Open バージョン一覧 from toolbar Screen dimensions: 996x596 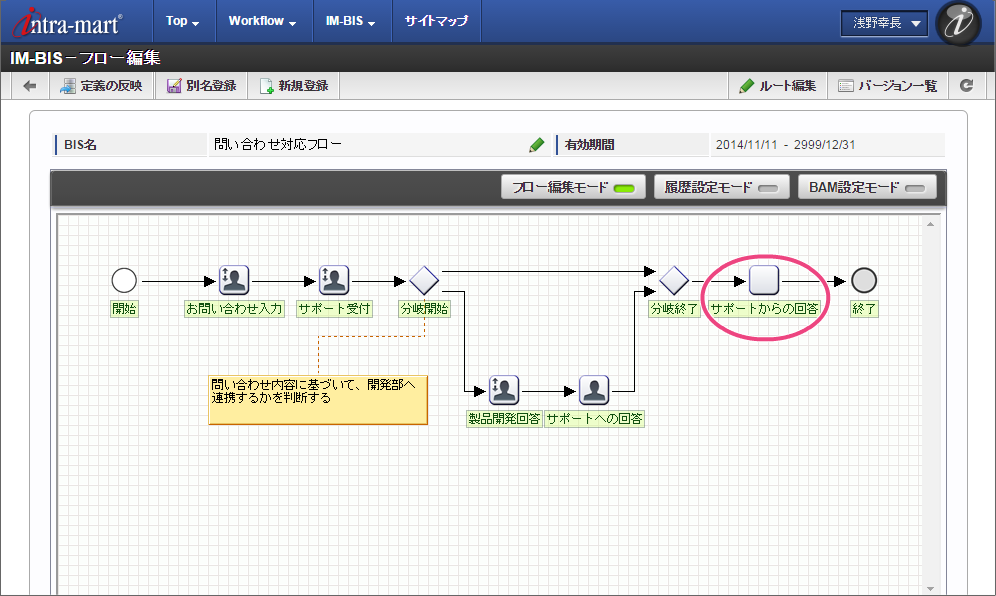click(x=888, y=86)
